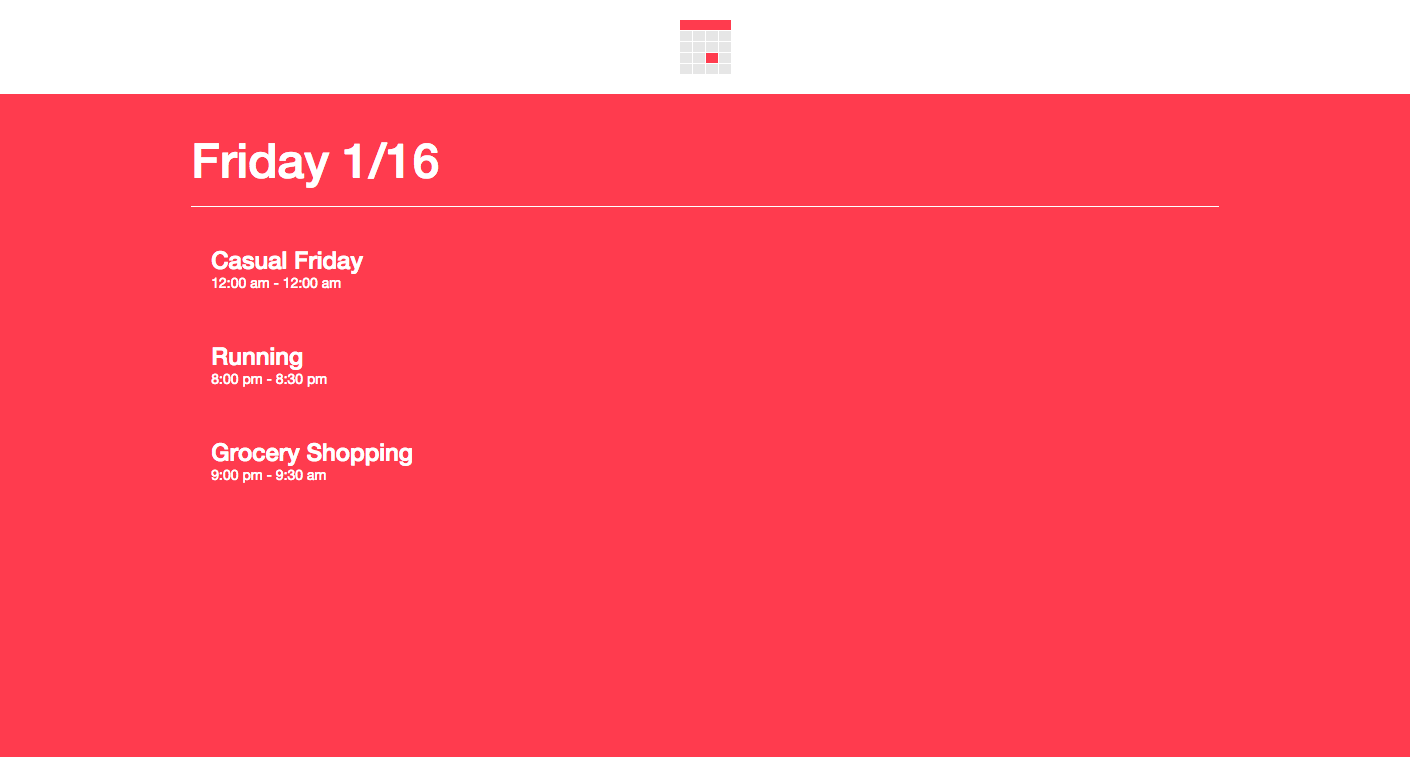Image resolution: width=1410 pixels, height=757 pixels.
Task: Click the calendar icon in the header
Action: (x=705, y=47)
